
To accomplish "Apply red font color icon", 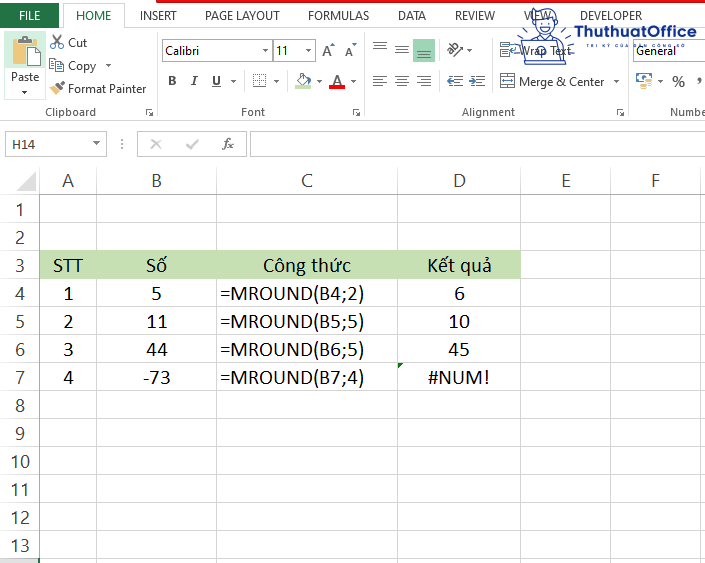I will click(337, 81).
